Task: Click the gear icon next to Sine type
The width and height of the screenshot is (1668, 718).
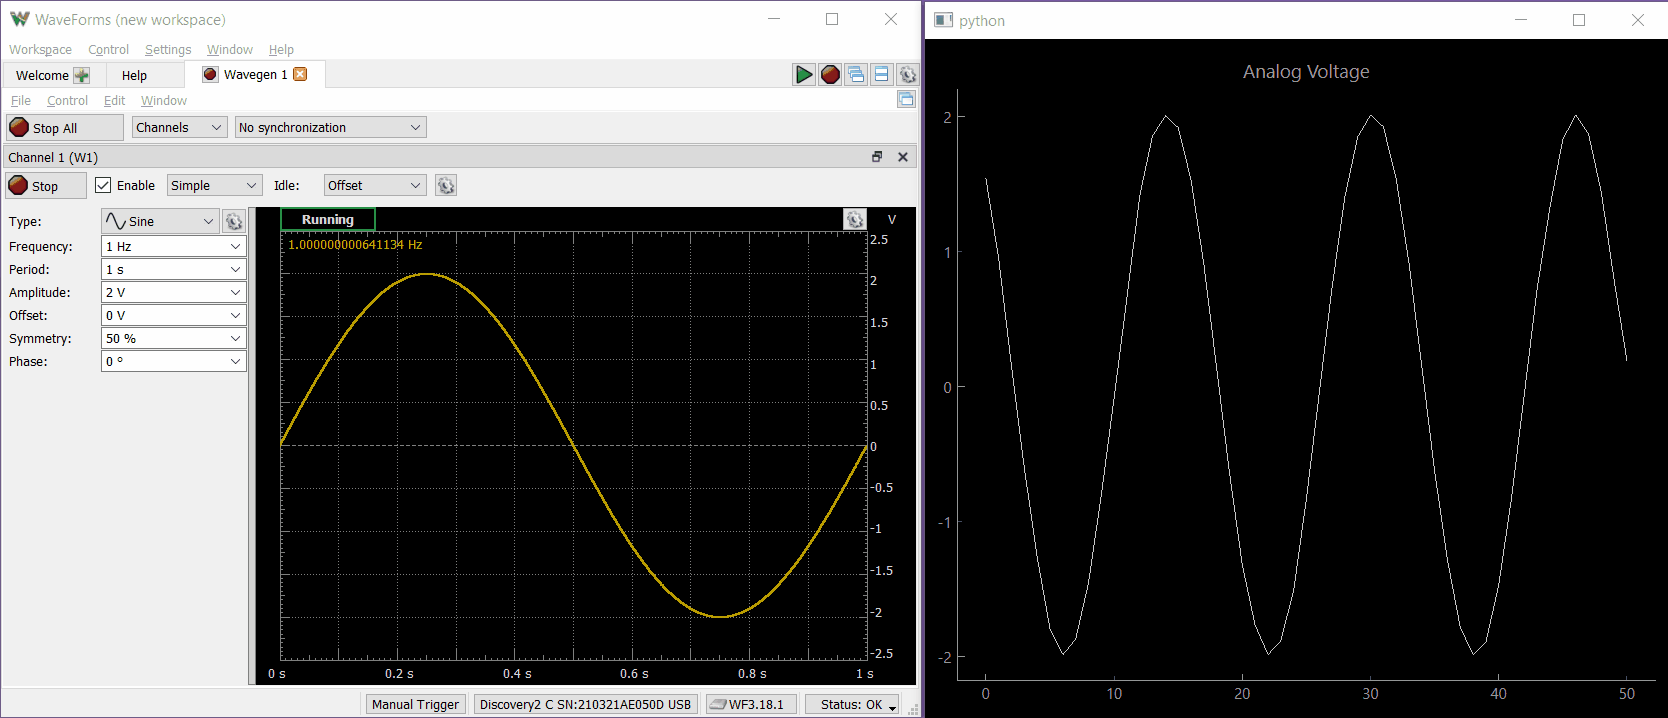Action: [234, 222]
